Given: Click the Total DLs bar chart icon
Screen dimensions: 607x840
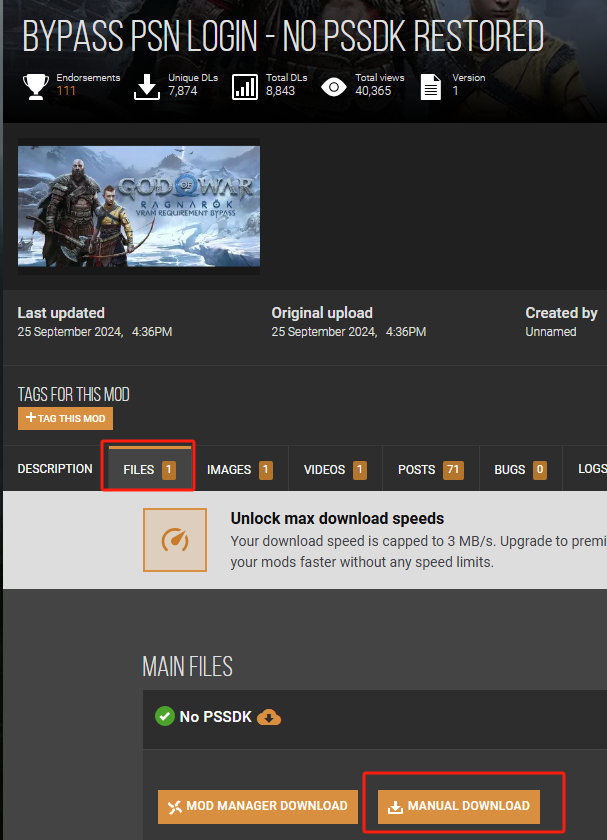Looking at the screenshot, I should (x=245, y=86).
